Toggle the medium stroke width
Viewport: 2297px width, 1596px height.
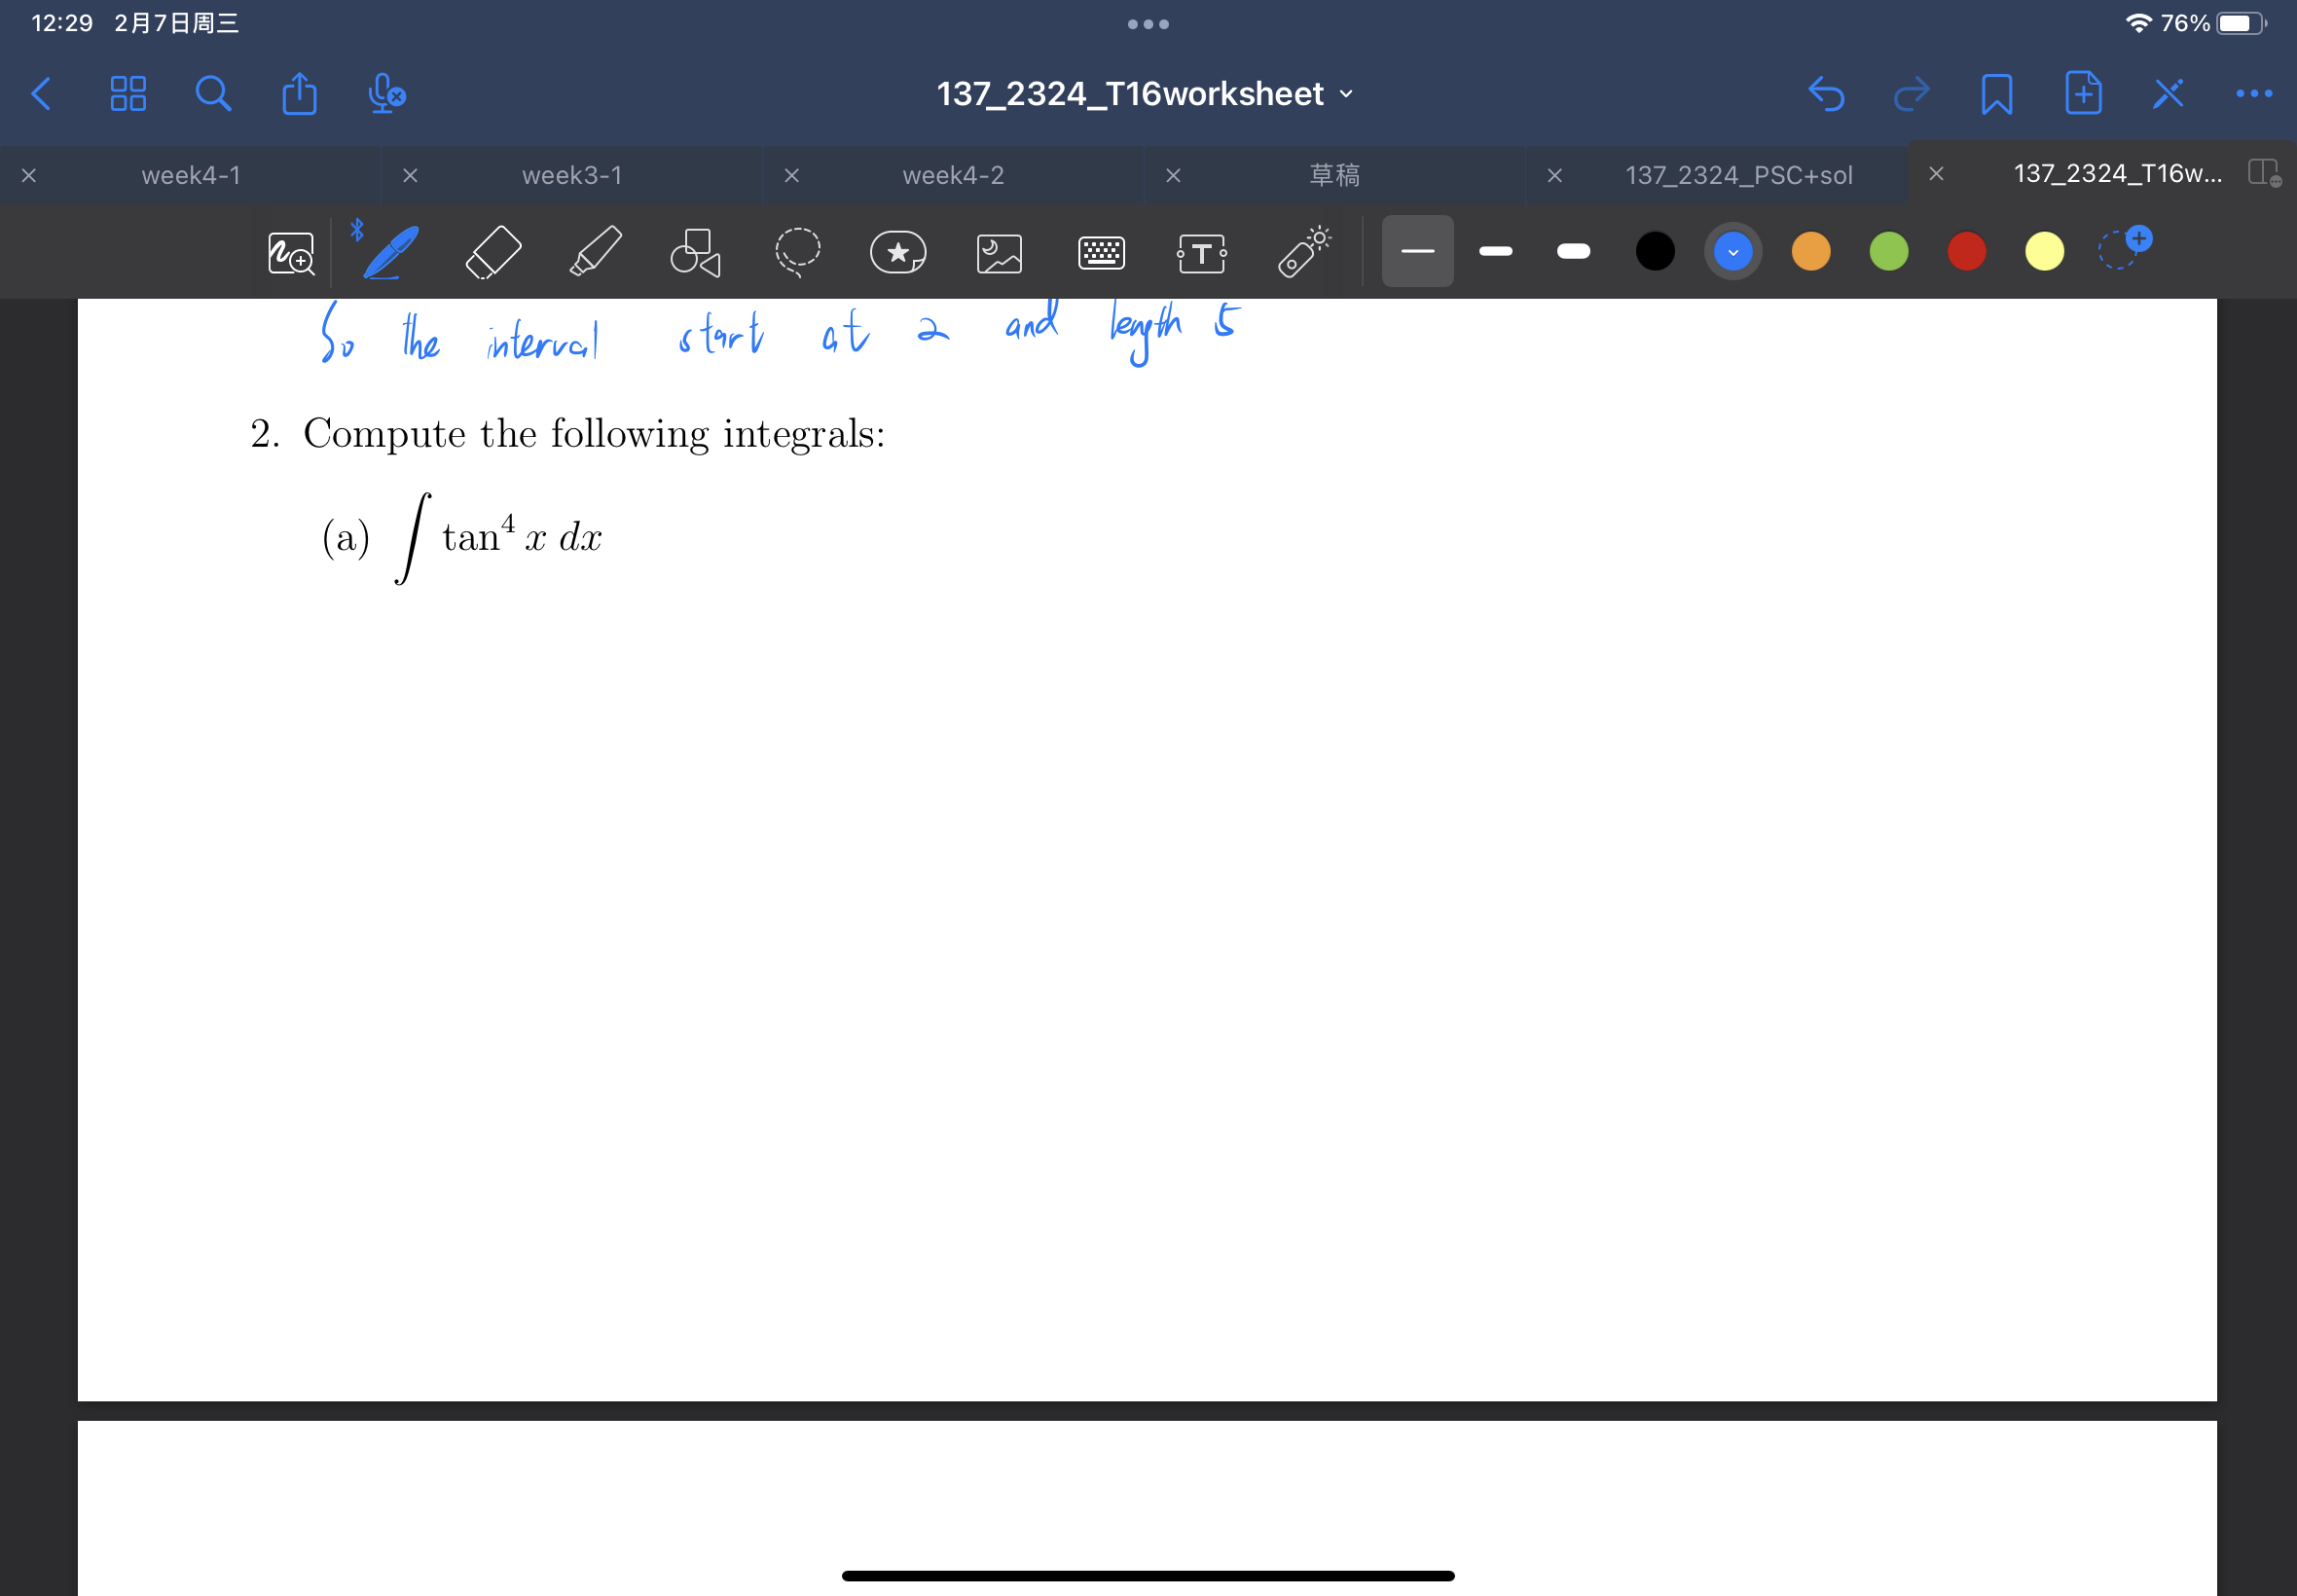tap(1495, 250)
